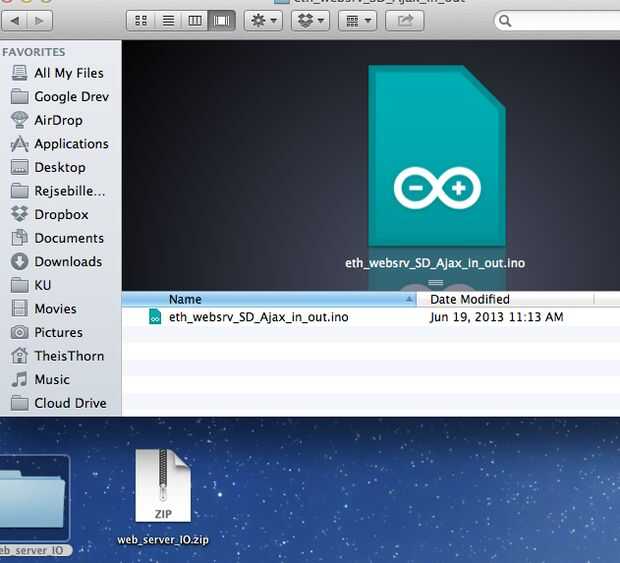
Task: Open Movies in sidebar
Action: tap(43, 309)
